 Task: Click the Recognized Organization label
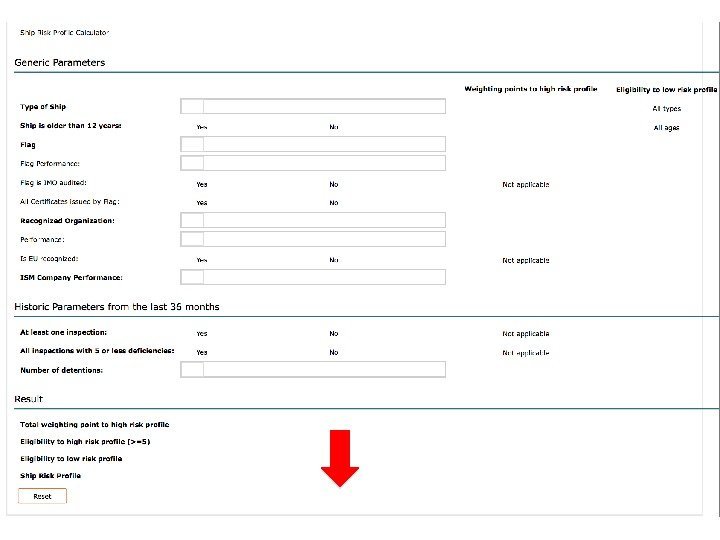tap(68, 220)
